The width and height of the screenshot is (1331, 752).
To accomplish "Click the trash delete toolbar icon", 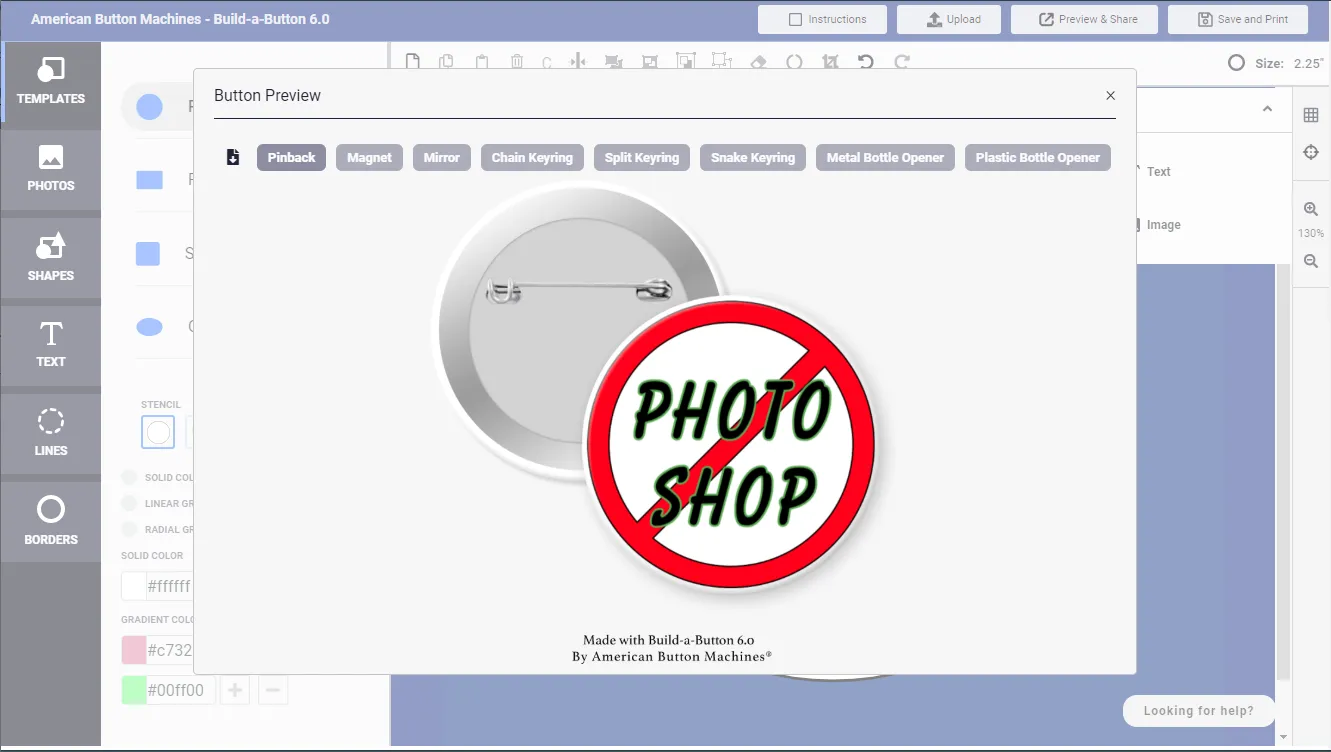I will (x=517, y=62).
